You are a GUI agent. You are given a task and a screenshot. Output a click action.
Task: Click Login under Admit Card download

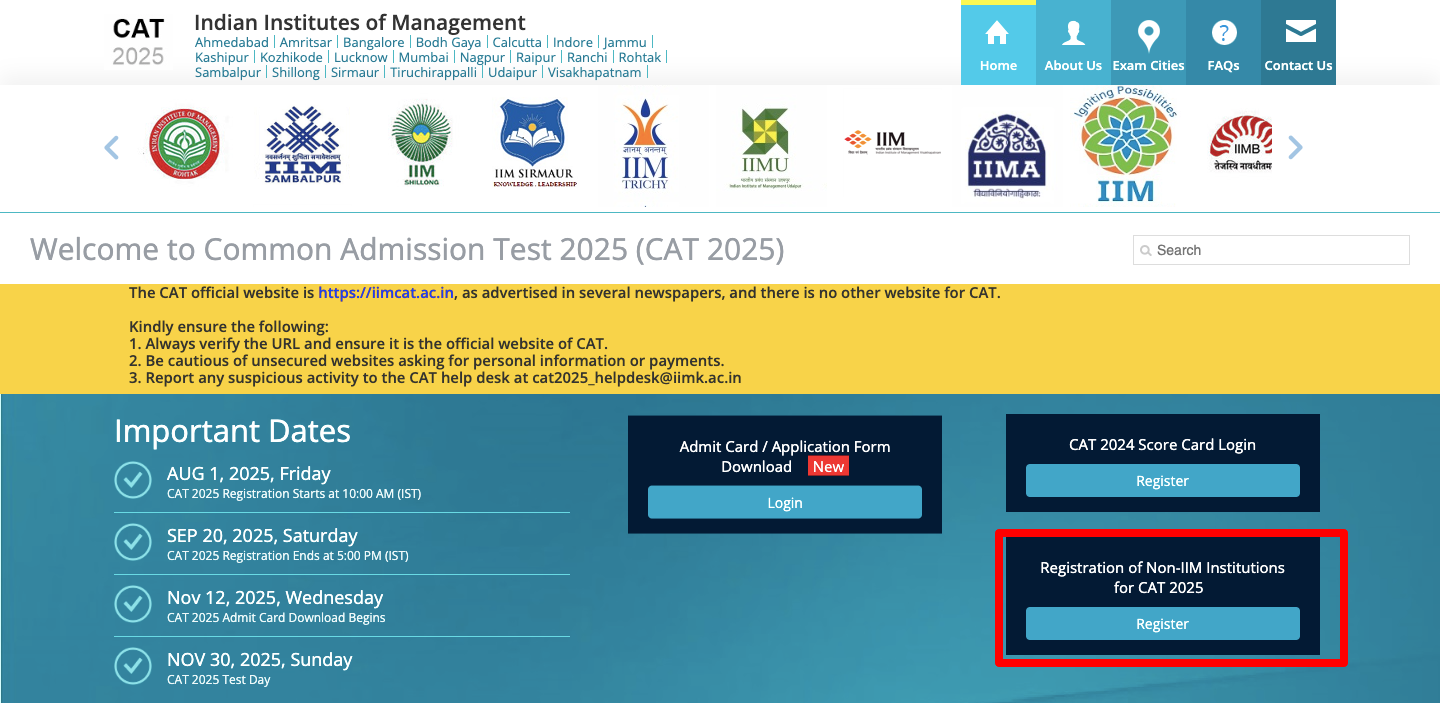784,502
